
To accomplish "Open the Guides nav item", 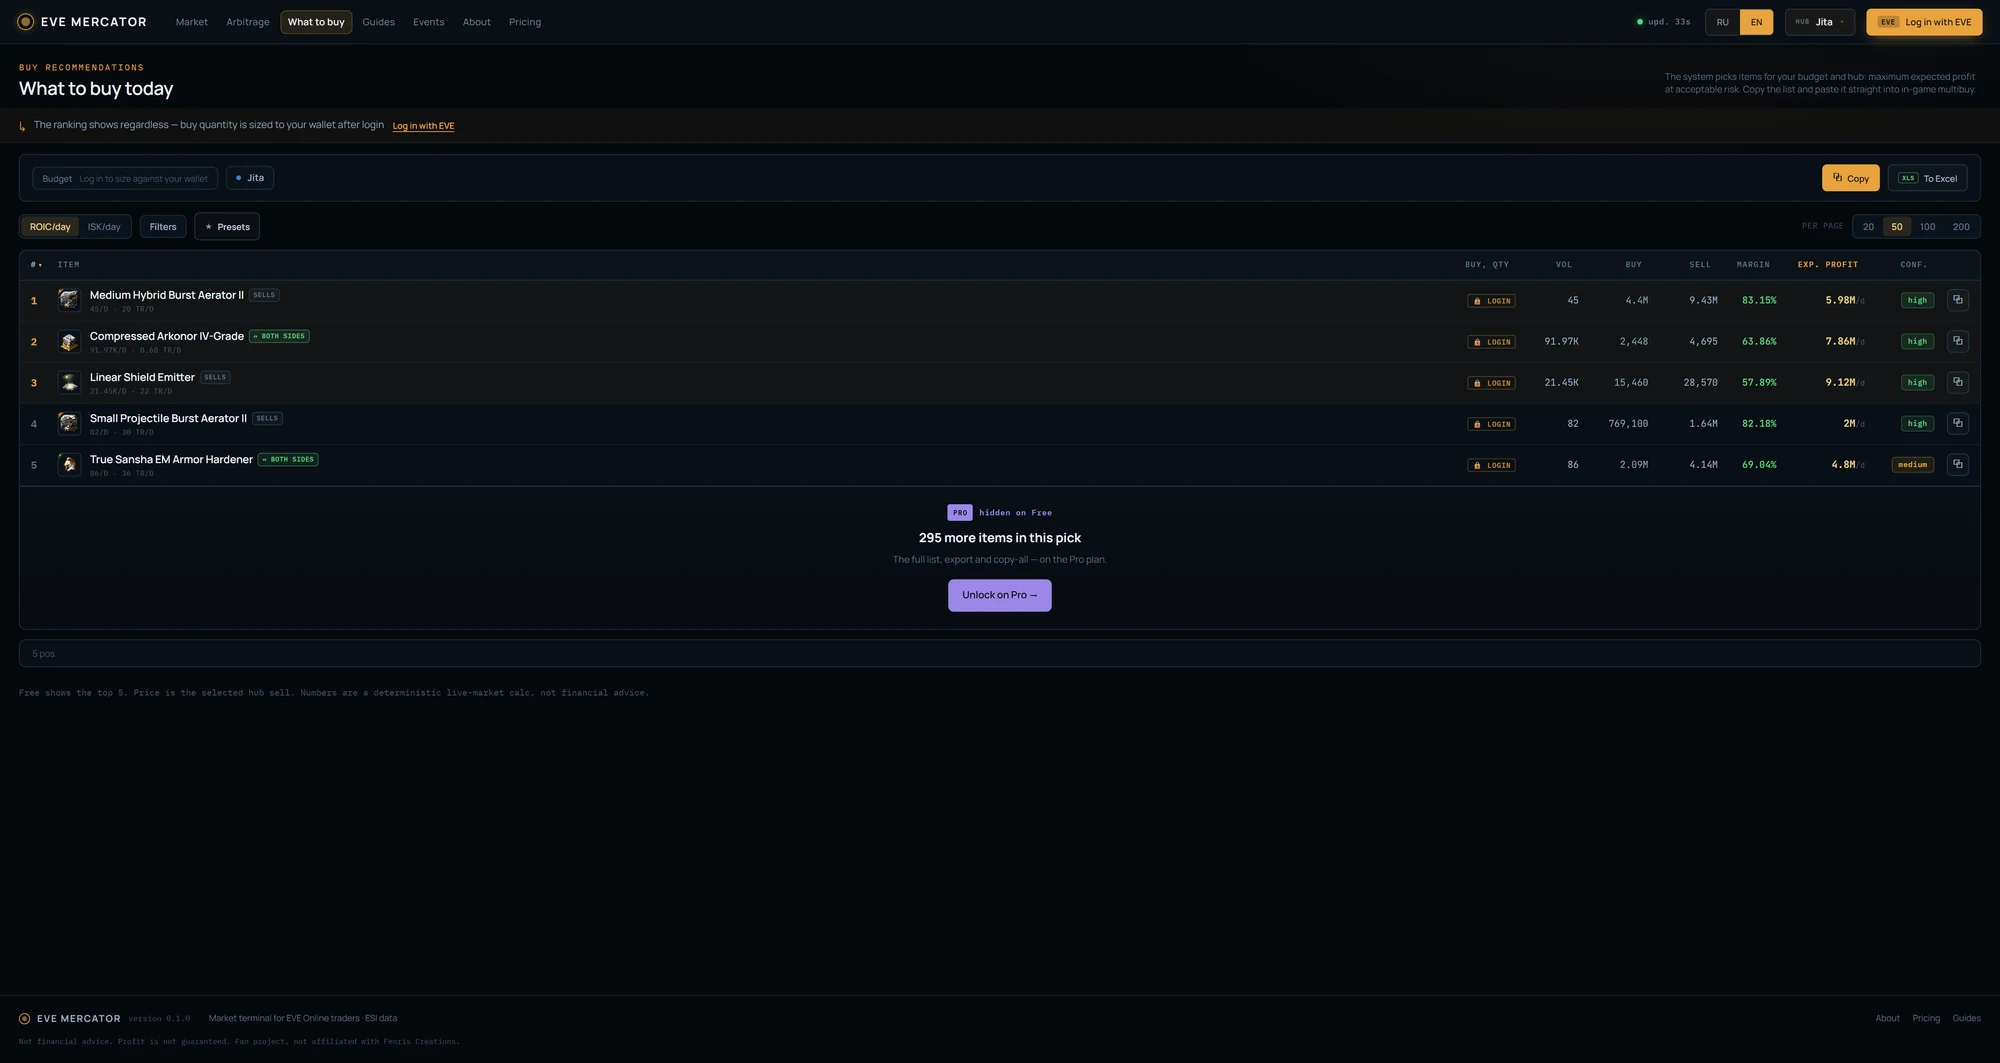I will pyautogui.click(x=378, y=22).
